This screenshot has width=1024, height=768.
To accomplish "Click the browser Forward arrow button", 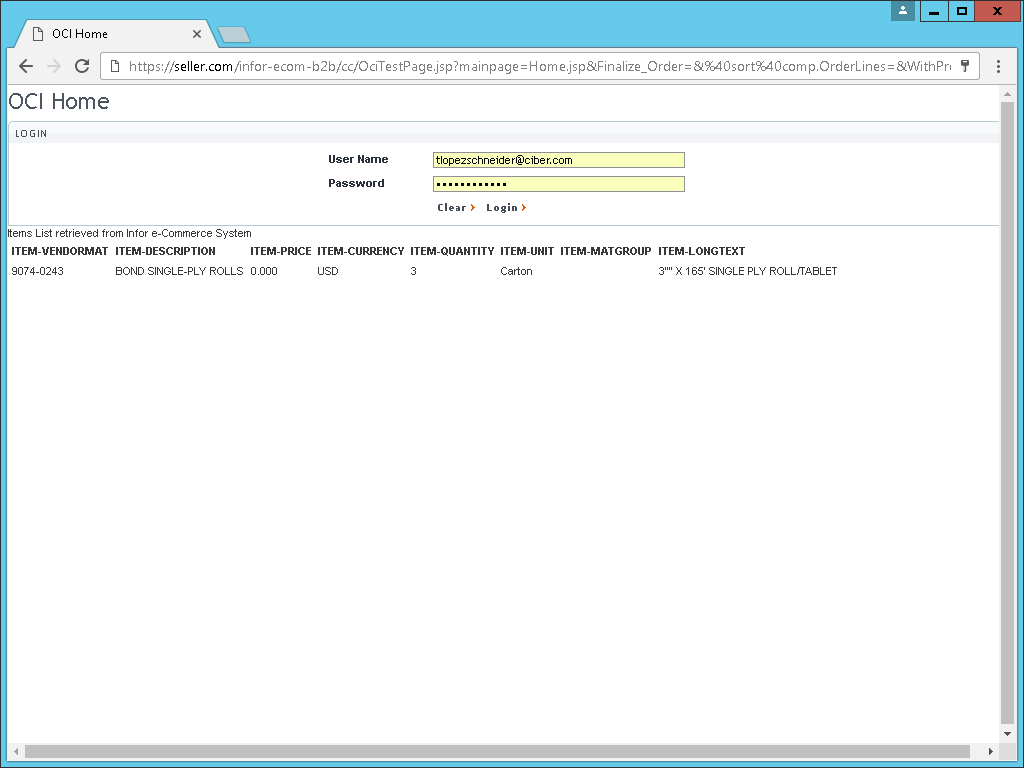I will coord(54,66).
